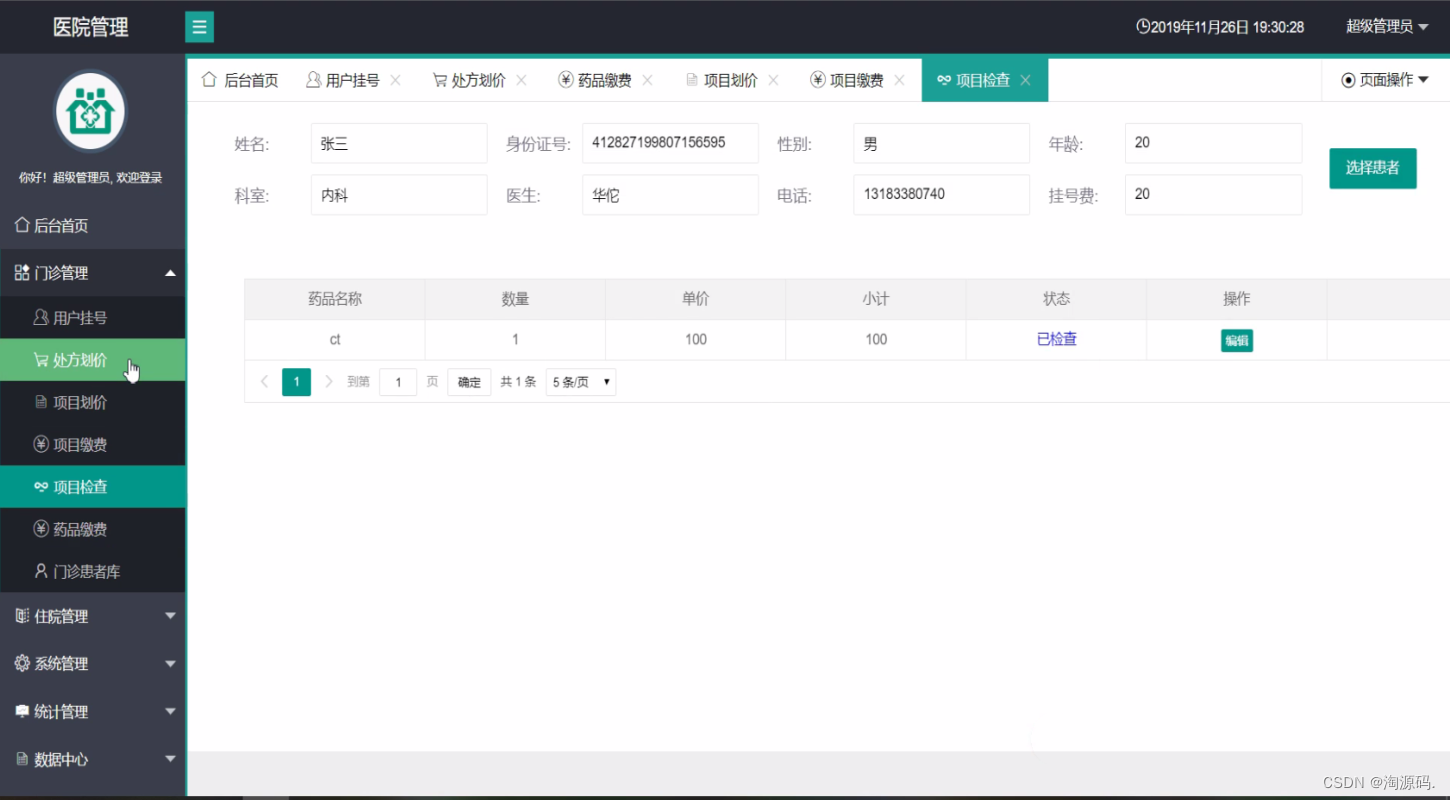Open 门诊患者库 in the sidebar

(92, 571)
